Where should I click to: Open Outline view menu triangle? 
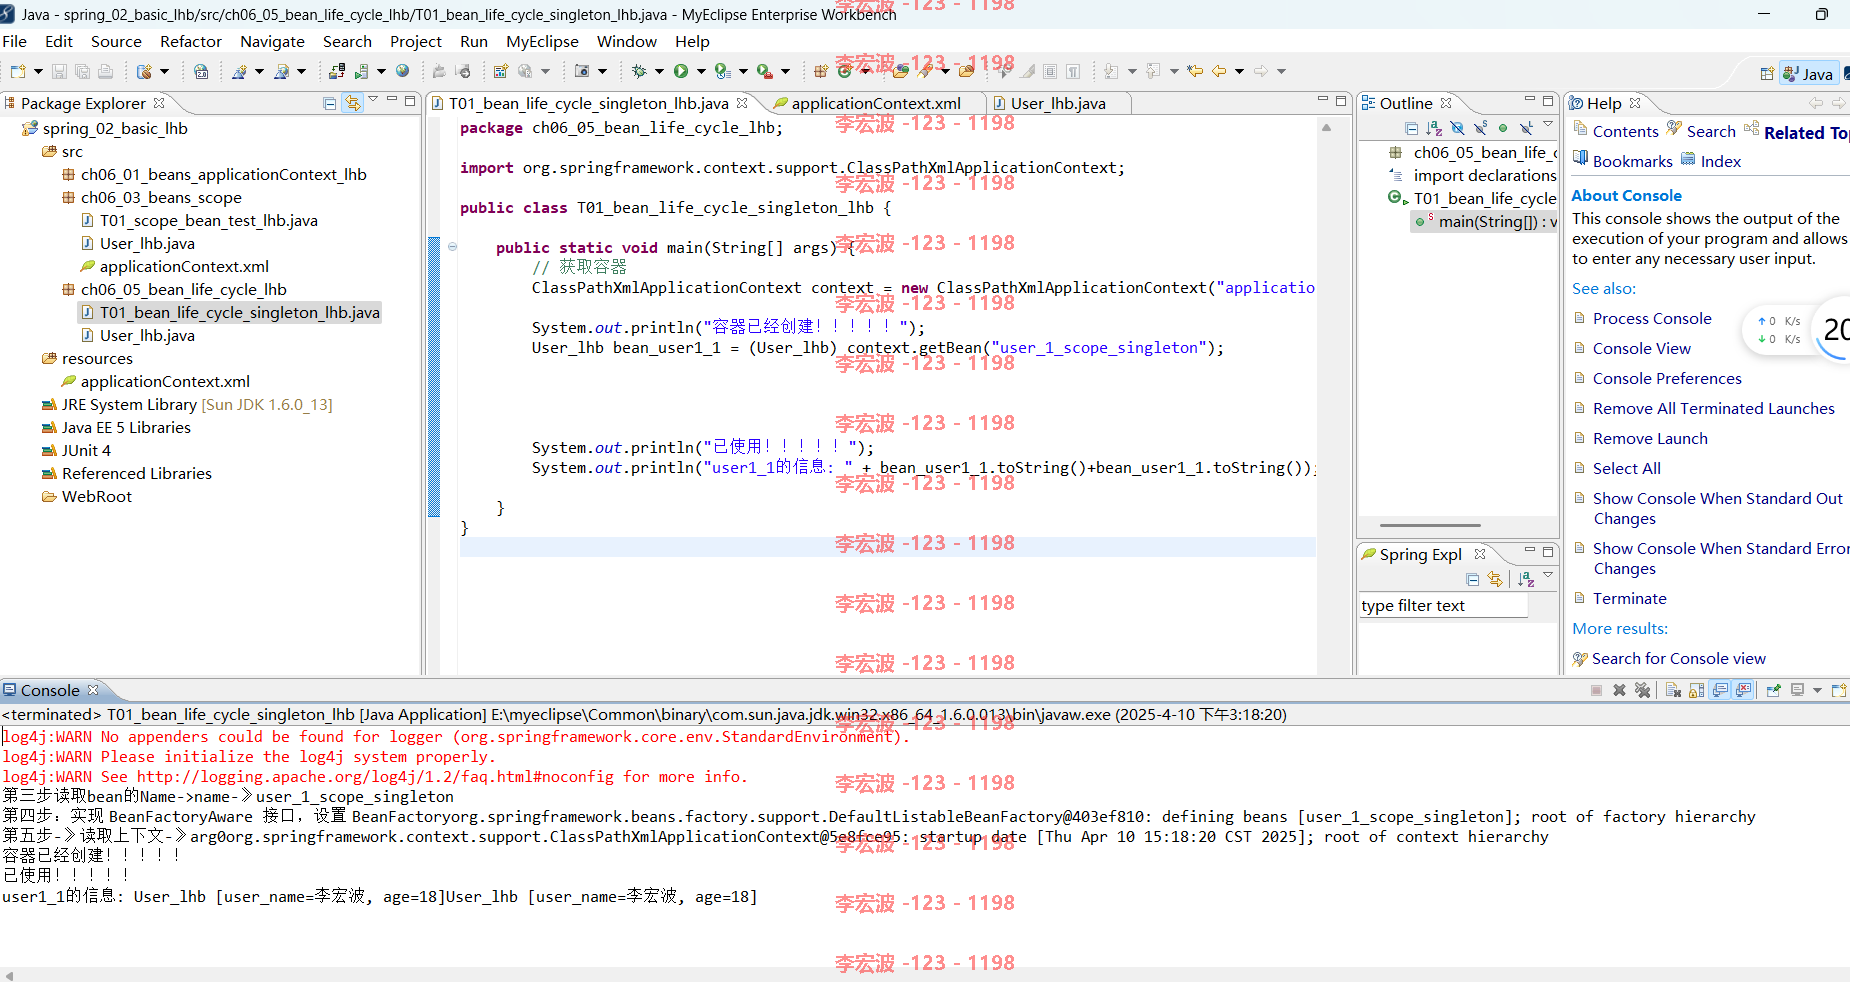tap(1548, 126)
